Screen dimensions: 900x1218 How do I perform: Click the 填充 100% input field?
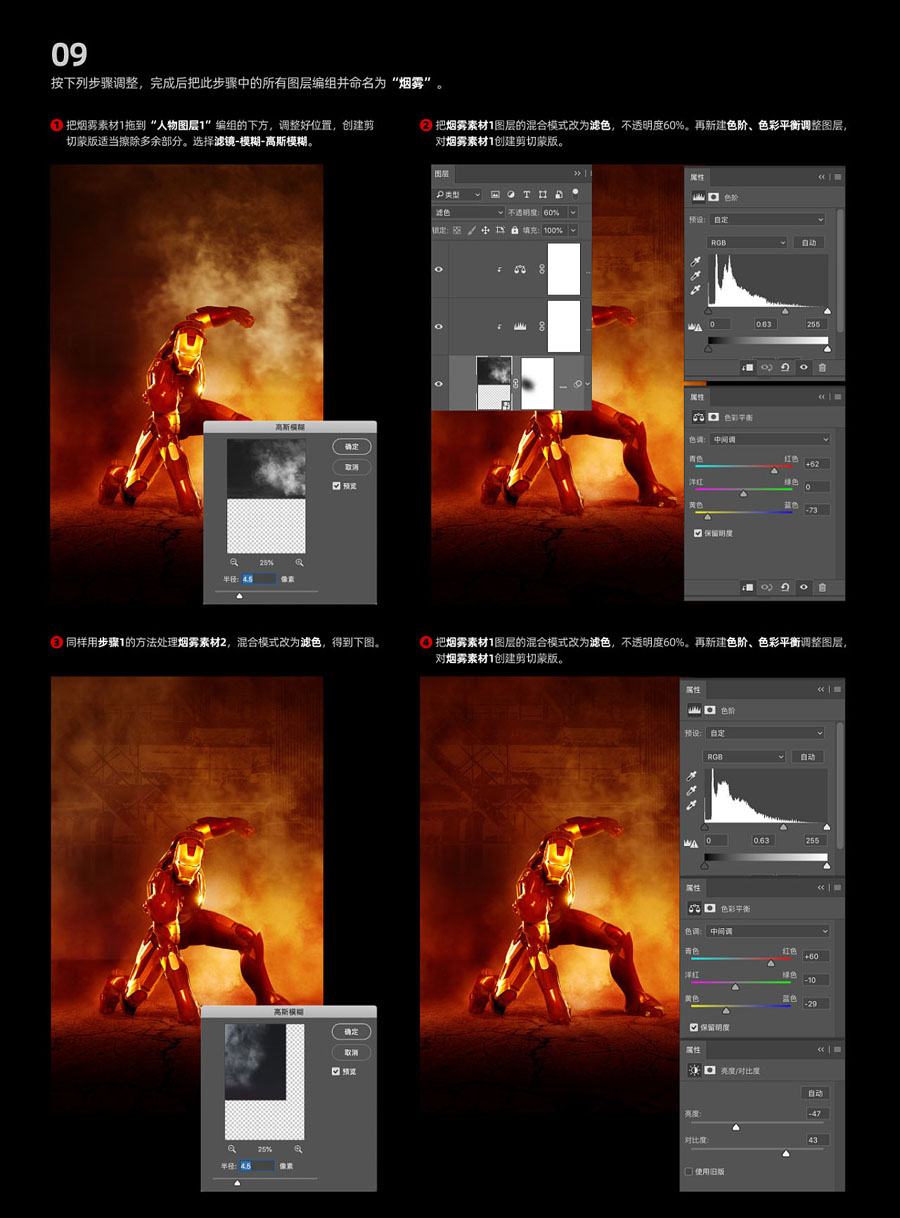(x=553, y=230)
